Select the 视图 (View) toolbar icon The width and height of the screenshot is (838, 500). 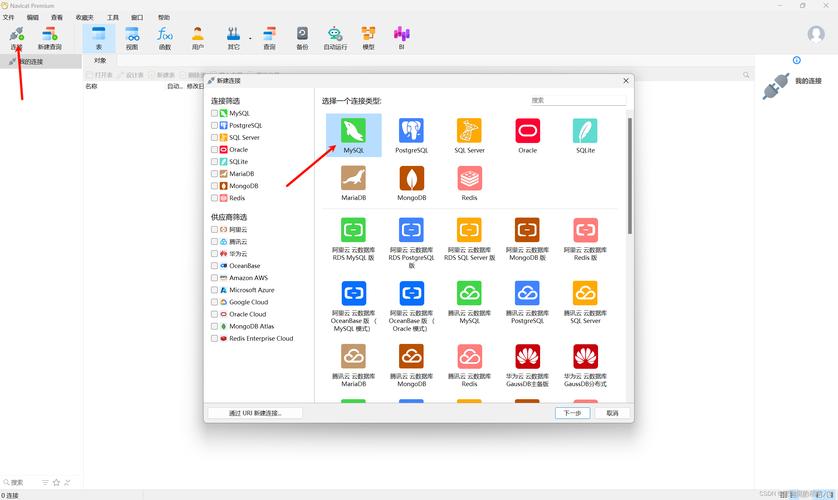click(x=132, y=38)
